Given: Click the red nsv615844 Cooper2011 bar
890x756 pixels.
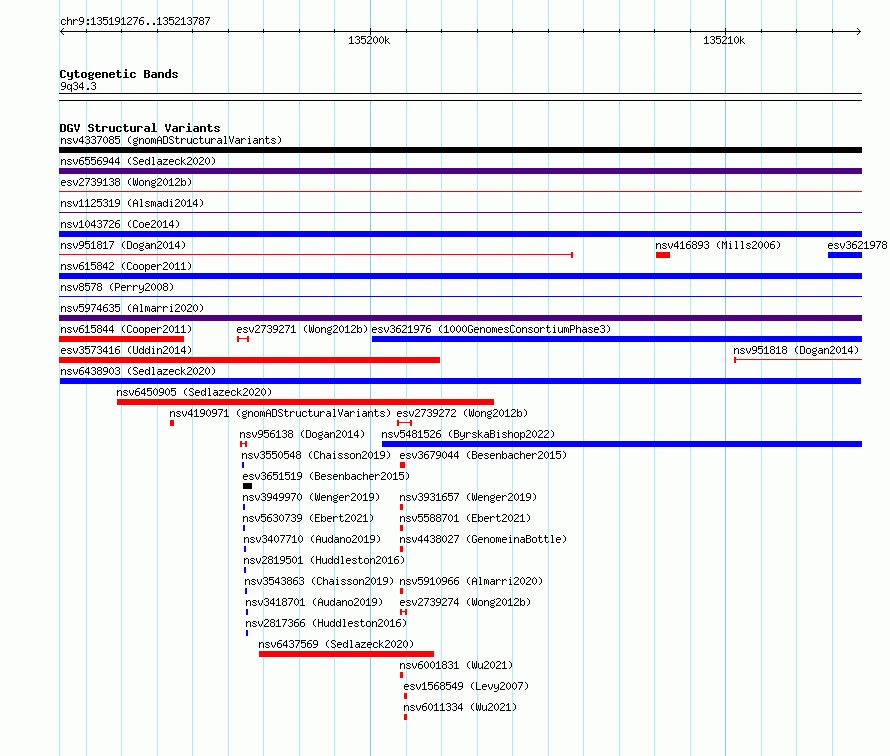Looking at the screenshot, I should pyautogui.click(x=121, y=339).
